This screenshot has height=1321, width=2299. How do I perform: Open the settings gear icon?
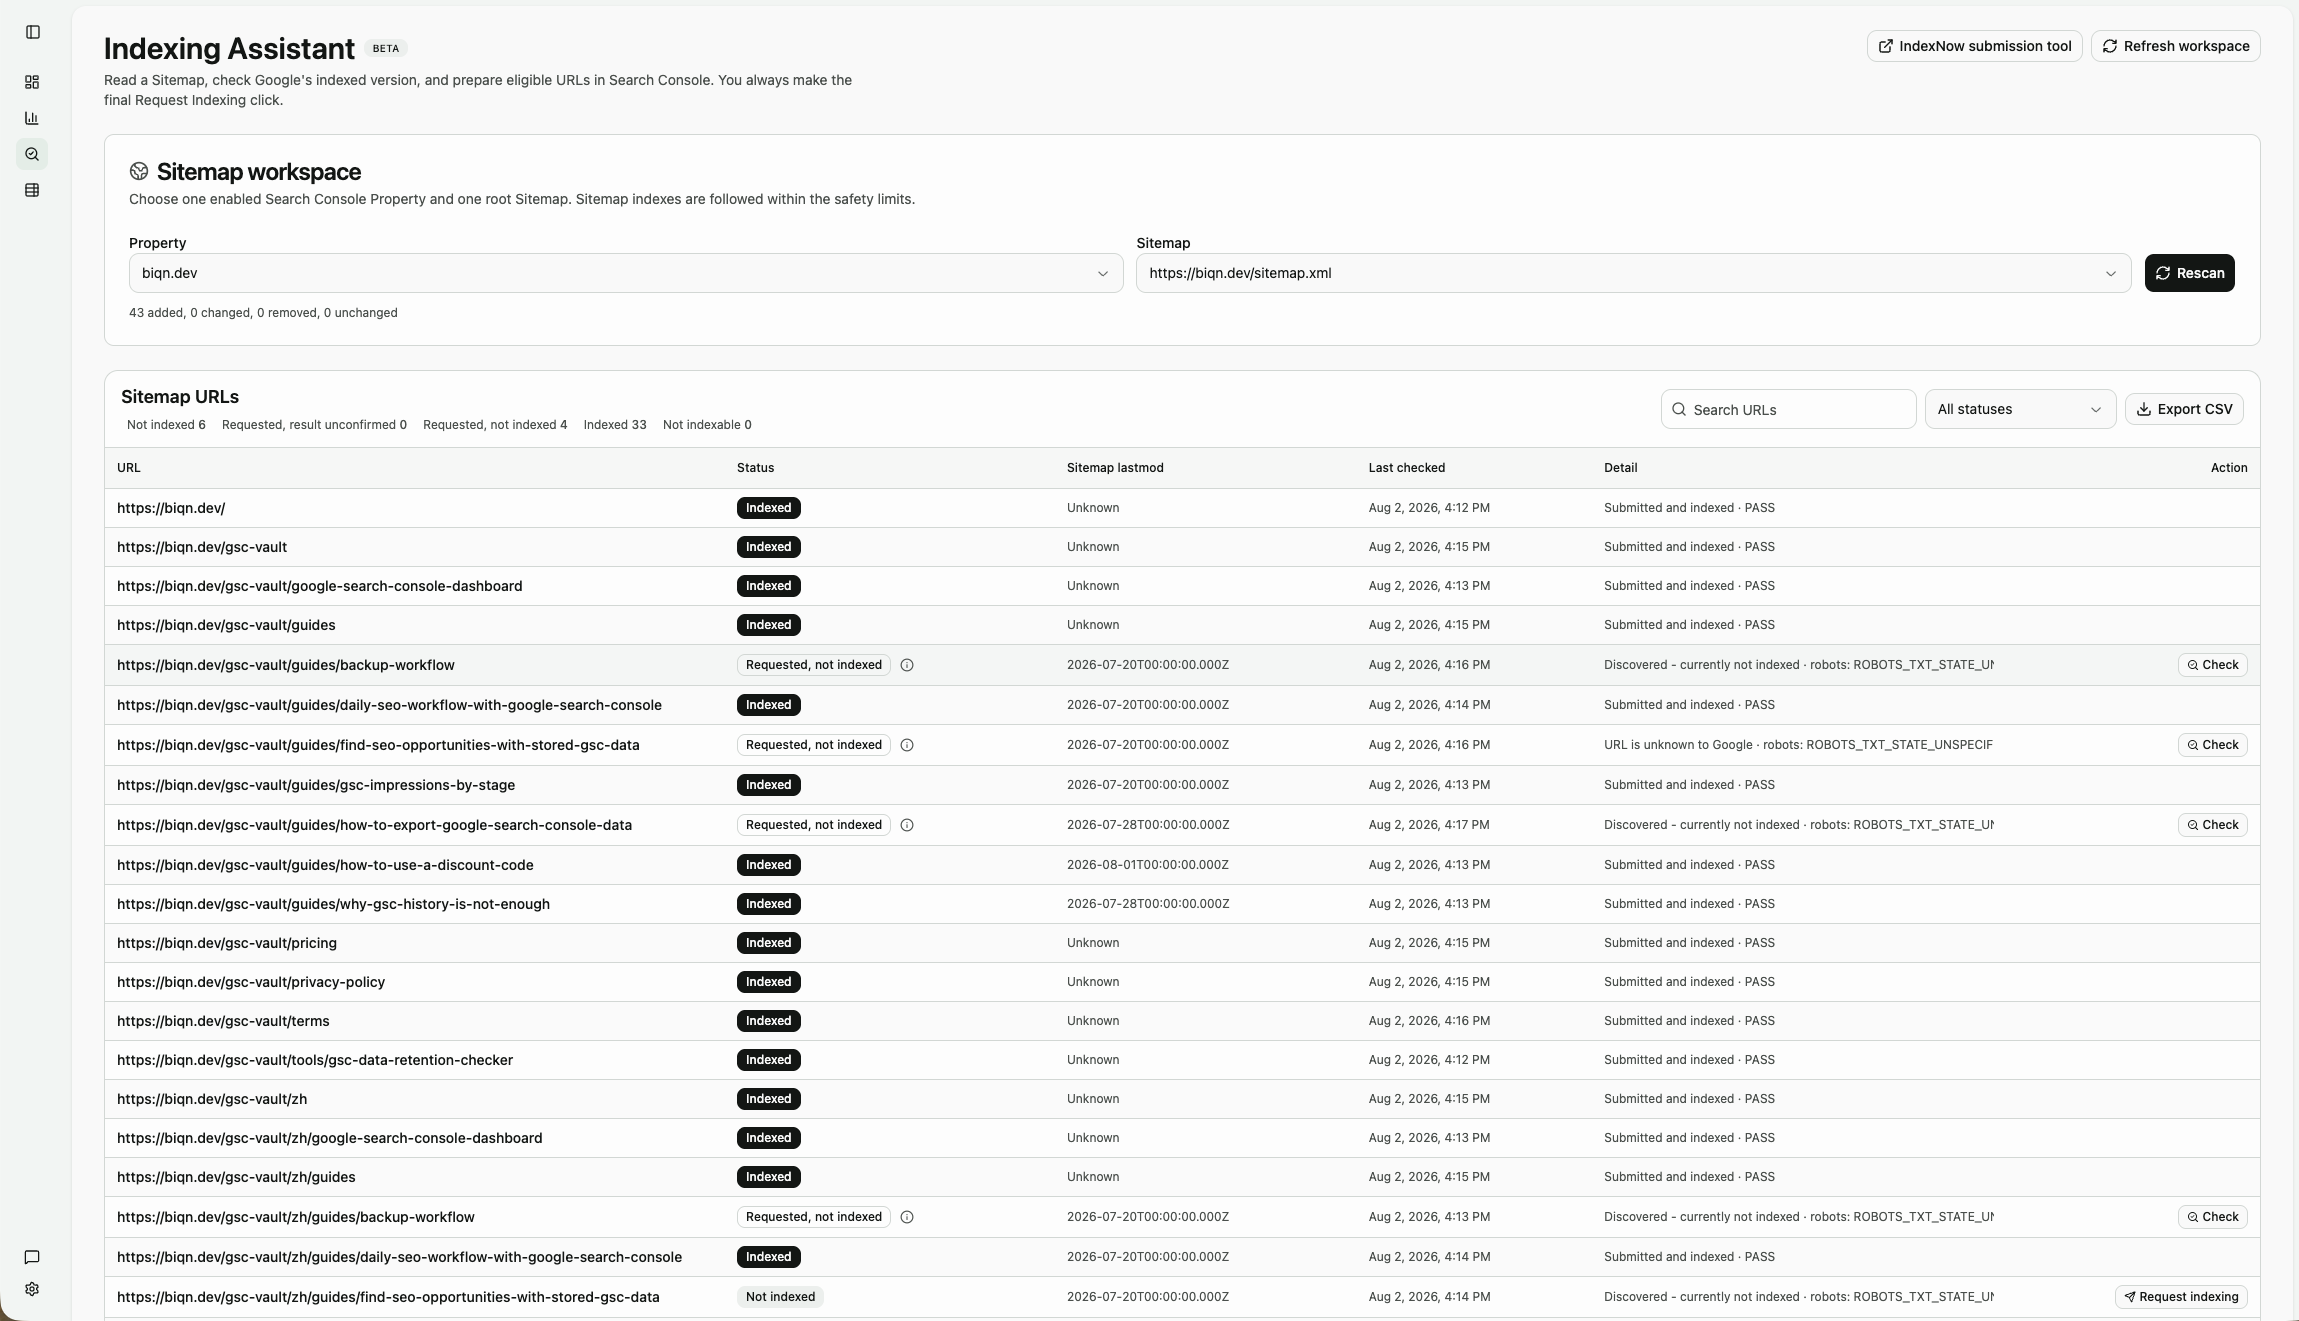pos(32,1289)
